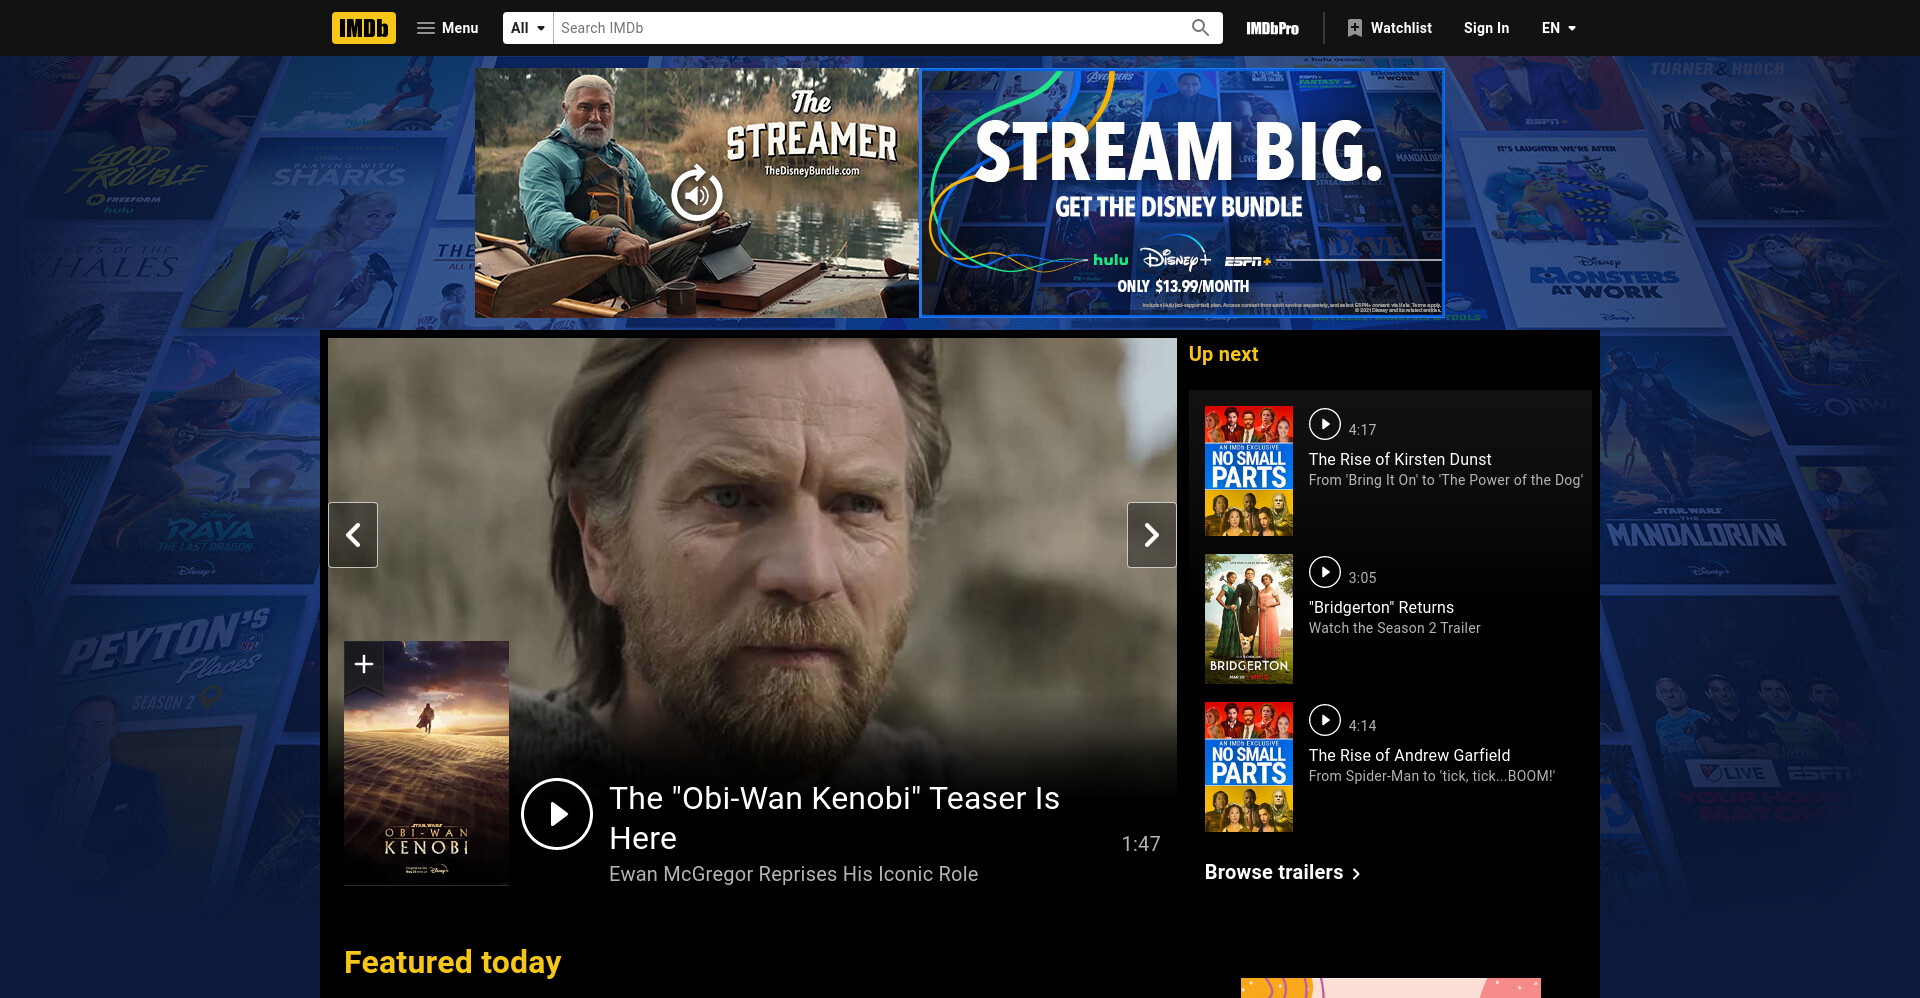The image size is (1920, 998).
Task: Play the Bridgerton Returns trailer
Action: pyautogui.click(x=1325, y=572)
